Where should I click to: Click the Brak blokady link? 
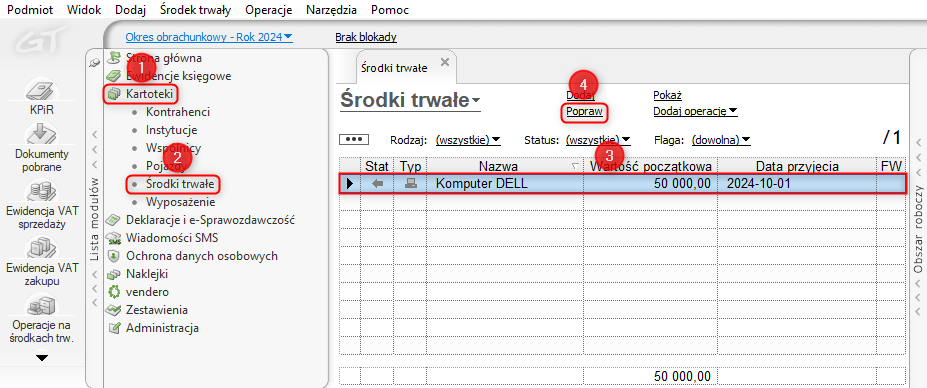click(366, 37)
